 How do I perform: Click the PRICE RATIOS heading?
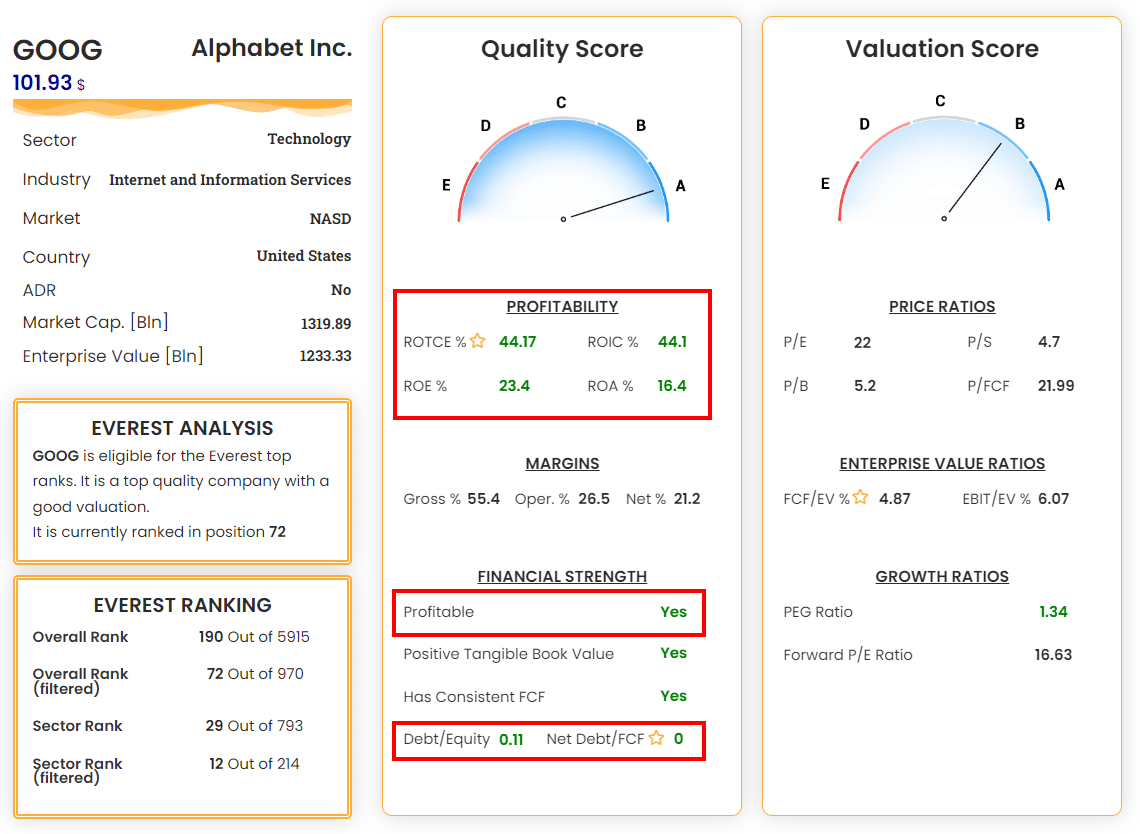pyautogui.click(x=942, y=307)
